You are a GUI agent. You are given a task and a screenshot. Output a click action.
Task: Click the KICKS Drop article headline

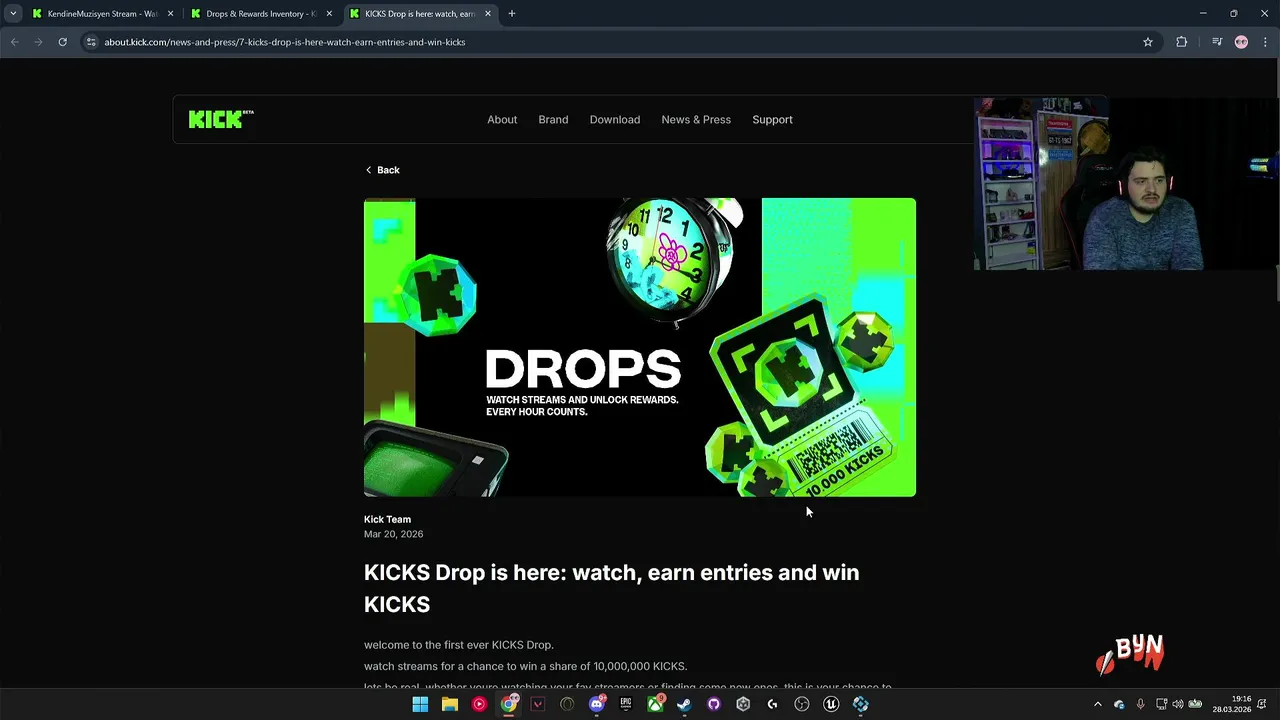(x=611, y=588)
